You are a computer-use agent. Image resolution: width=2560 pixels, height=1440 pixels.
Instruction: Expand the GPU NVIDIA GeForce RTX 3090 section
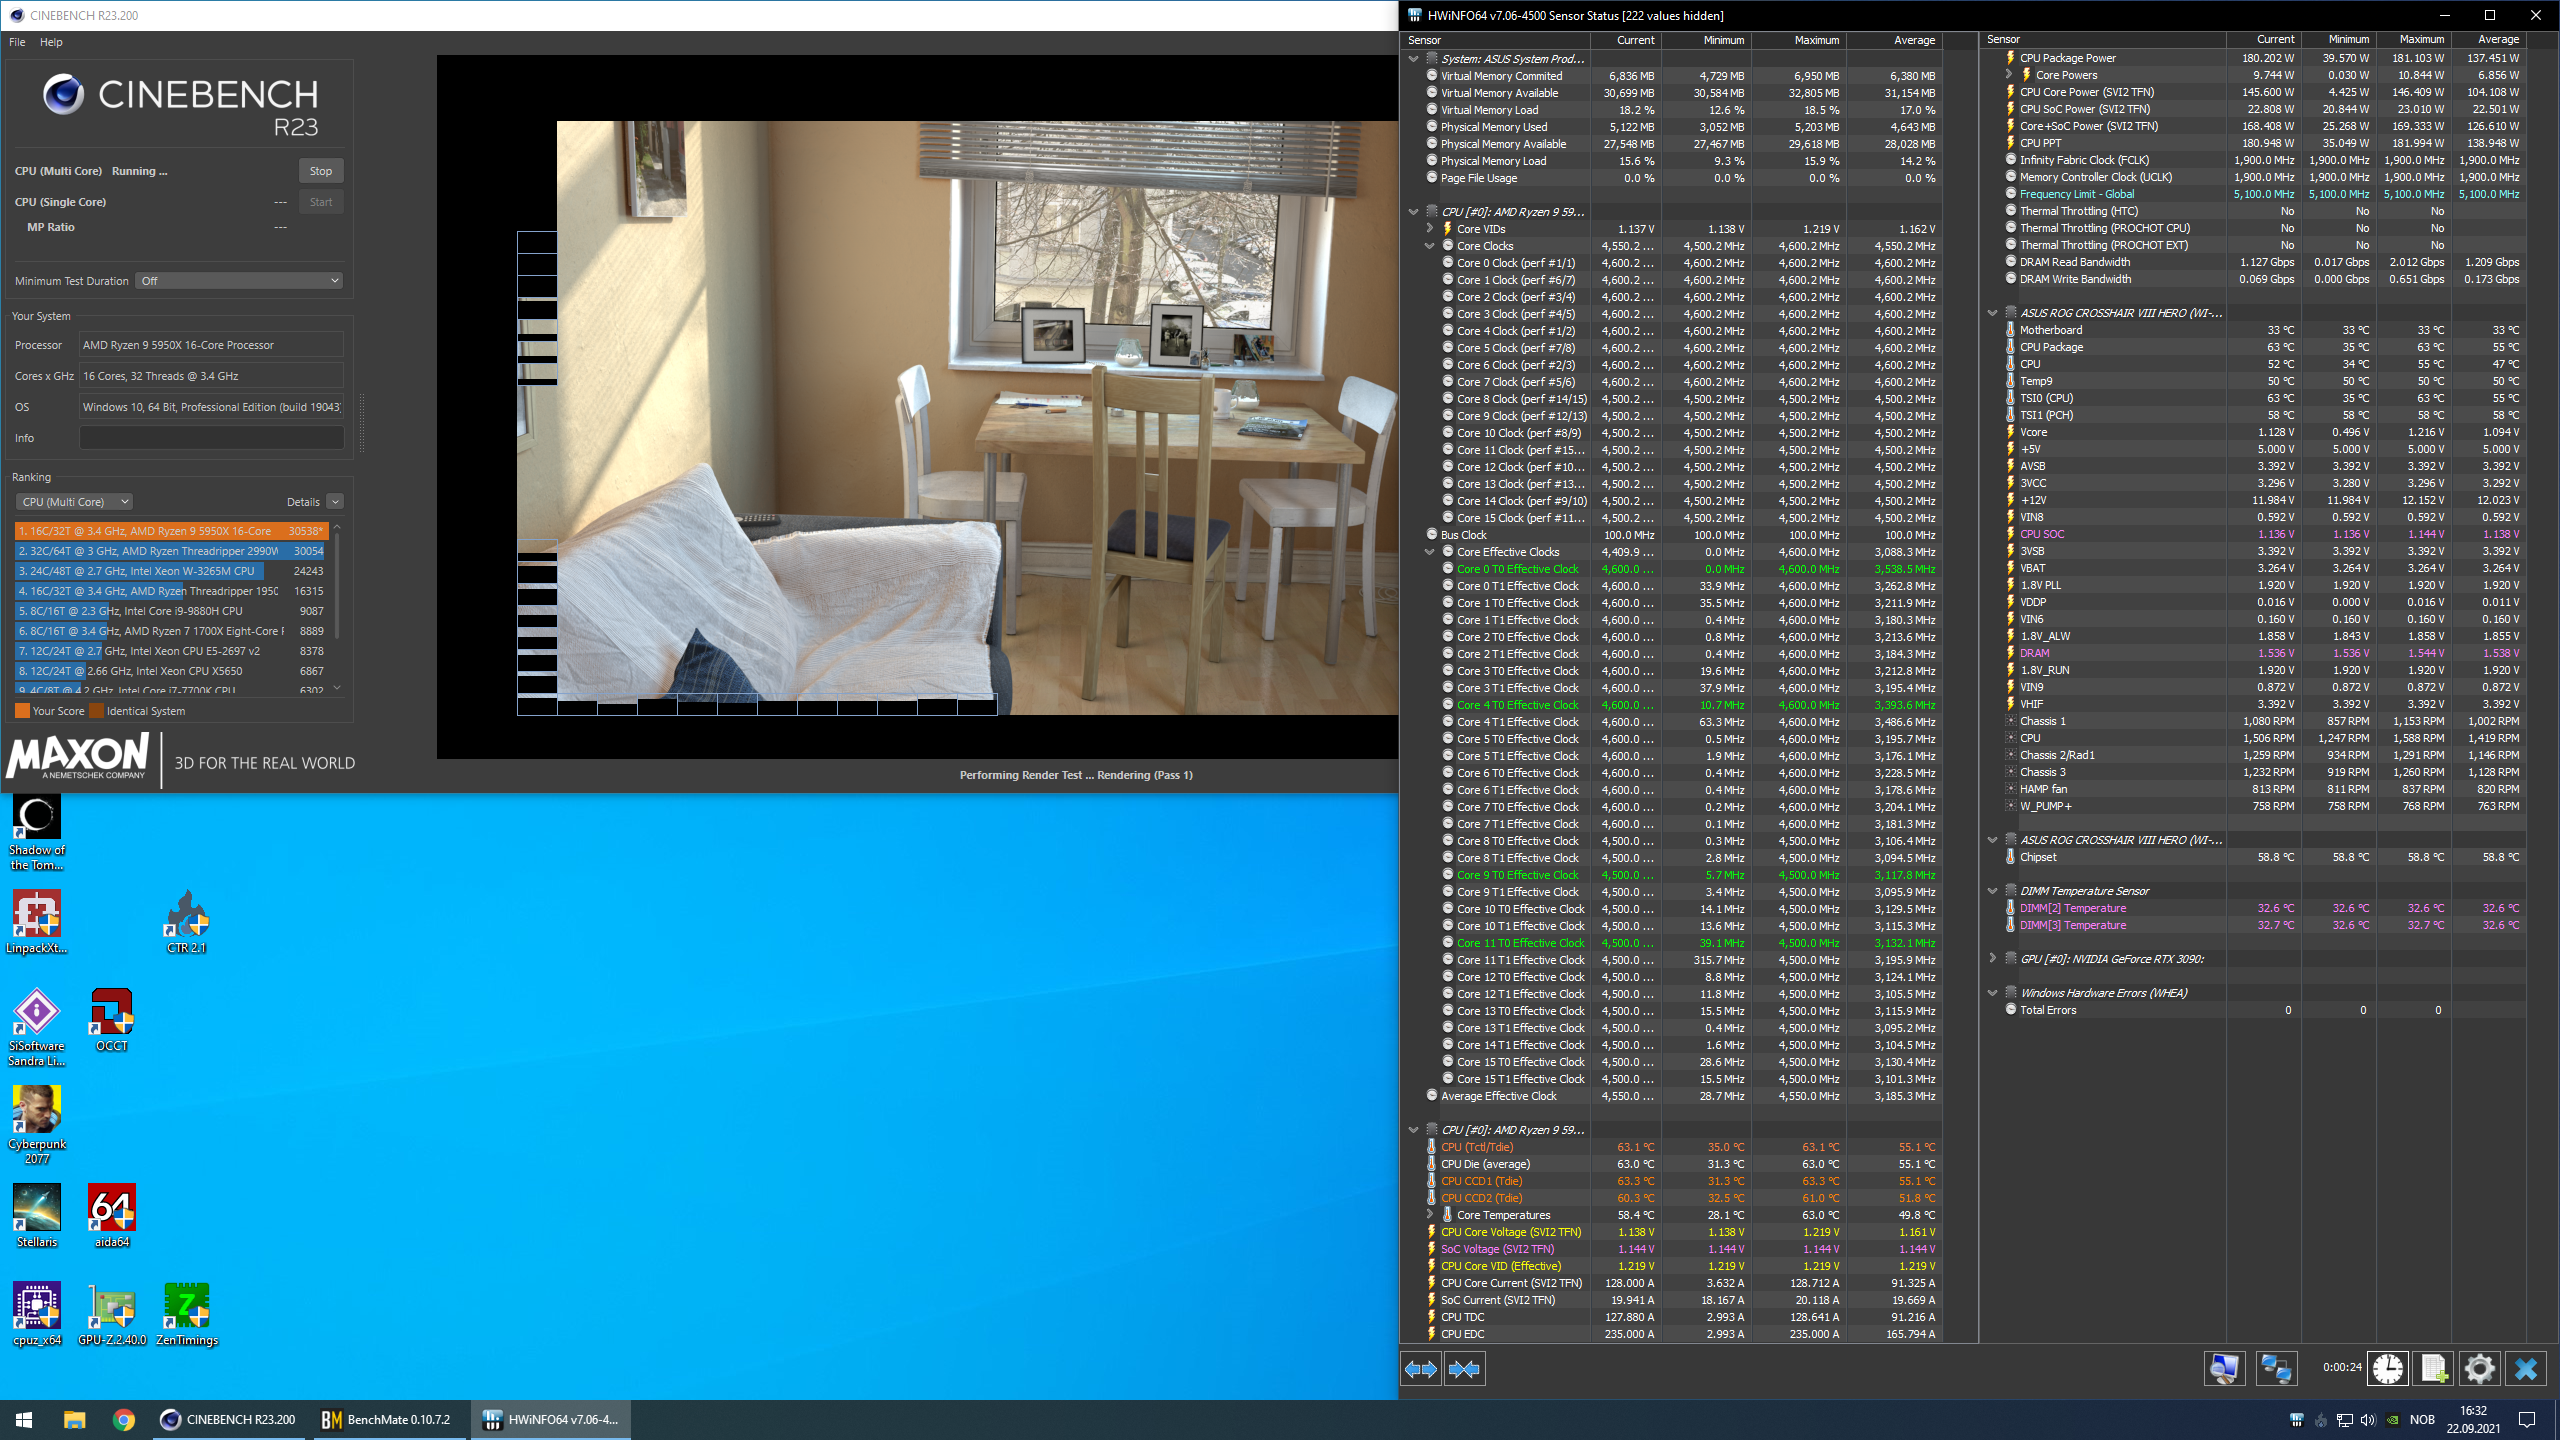click(x=1992, y=958)
